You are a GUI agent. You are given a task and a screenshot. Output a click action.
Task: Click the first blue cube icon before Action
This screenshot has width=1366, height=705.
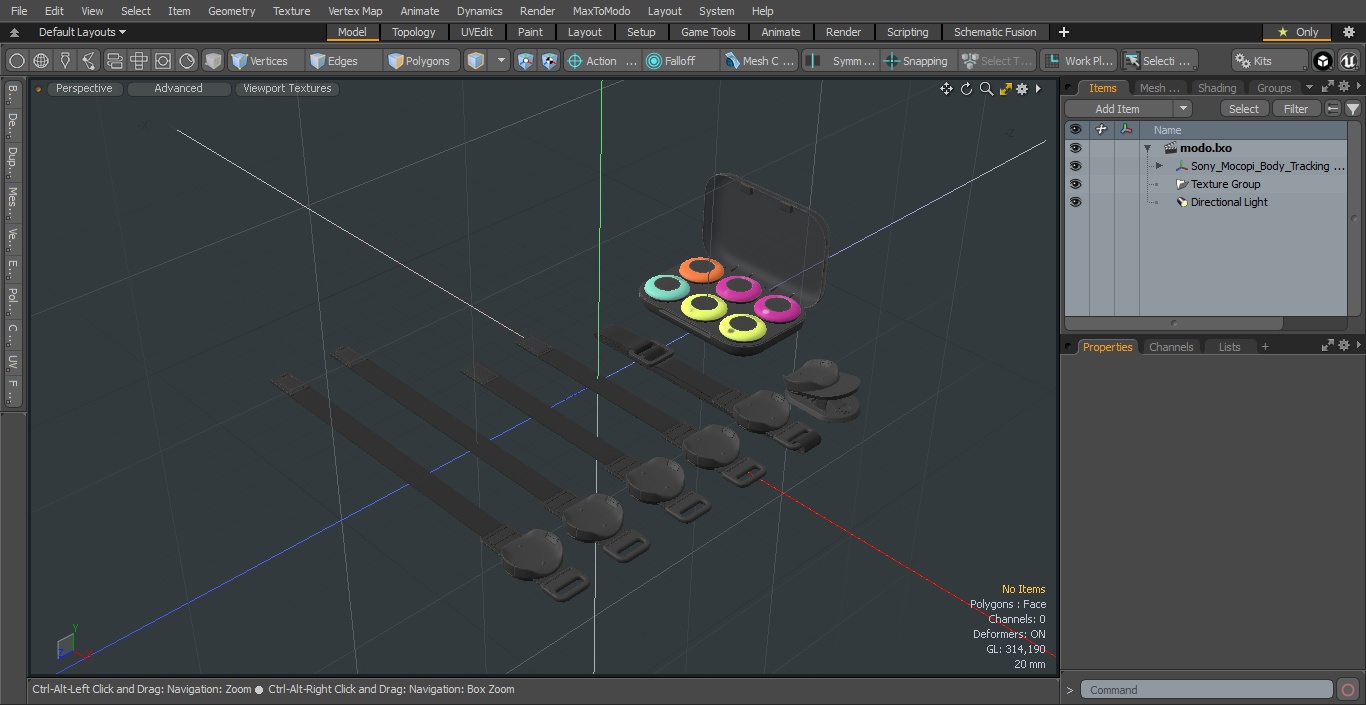tap(526, 61)
